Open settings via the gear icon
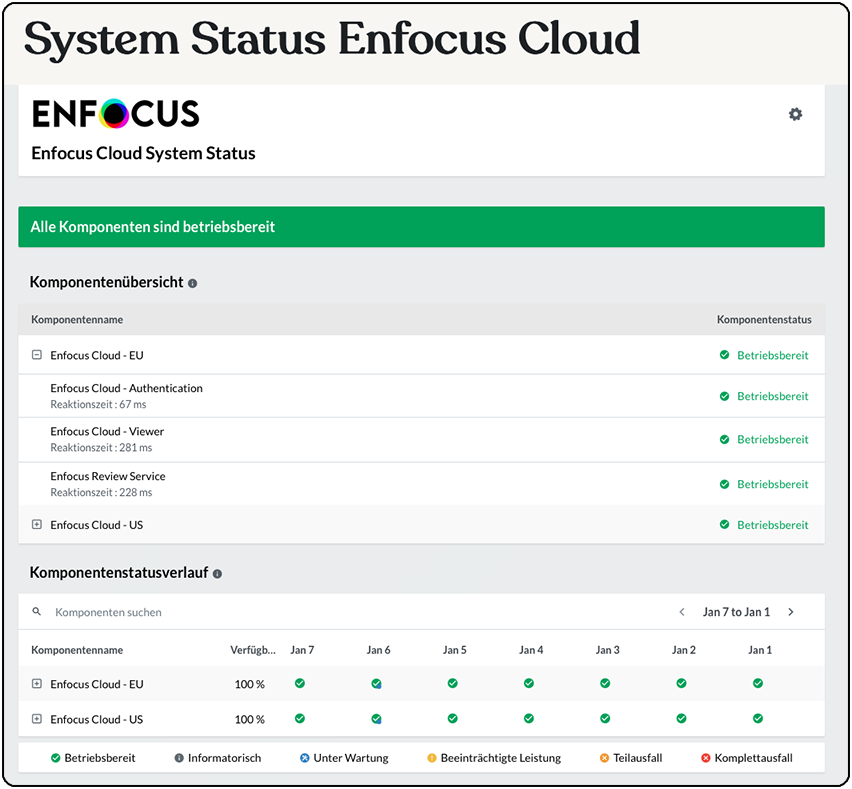The height and width of the screenshot is (789, 852). (795, 115)
